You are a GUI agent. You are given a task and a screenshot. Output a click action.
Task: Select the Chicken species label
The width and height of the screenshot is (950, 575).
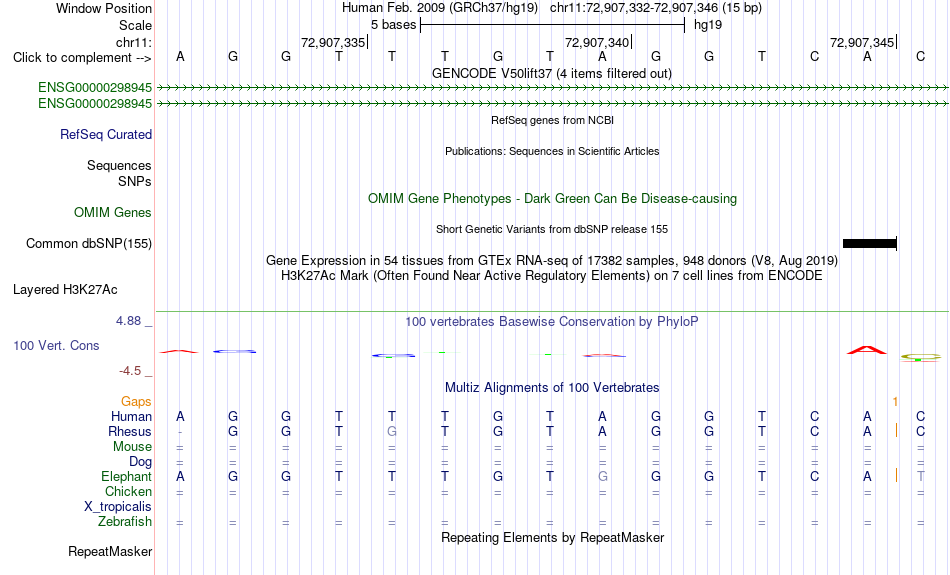pos(128,491)
